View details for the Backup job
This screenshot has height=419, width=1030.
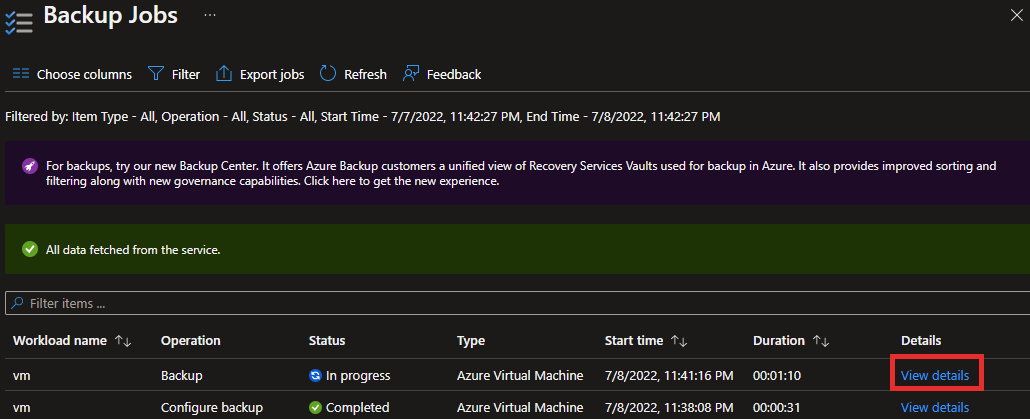point(935,376)
